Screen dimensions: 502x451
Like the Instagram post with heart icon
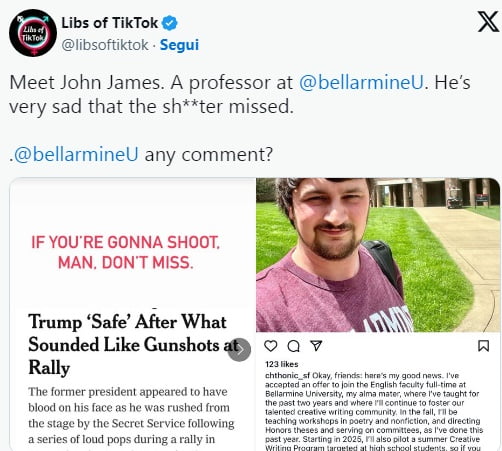tap(271, 346)
